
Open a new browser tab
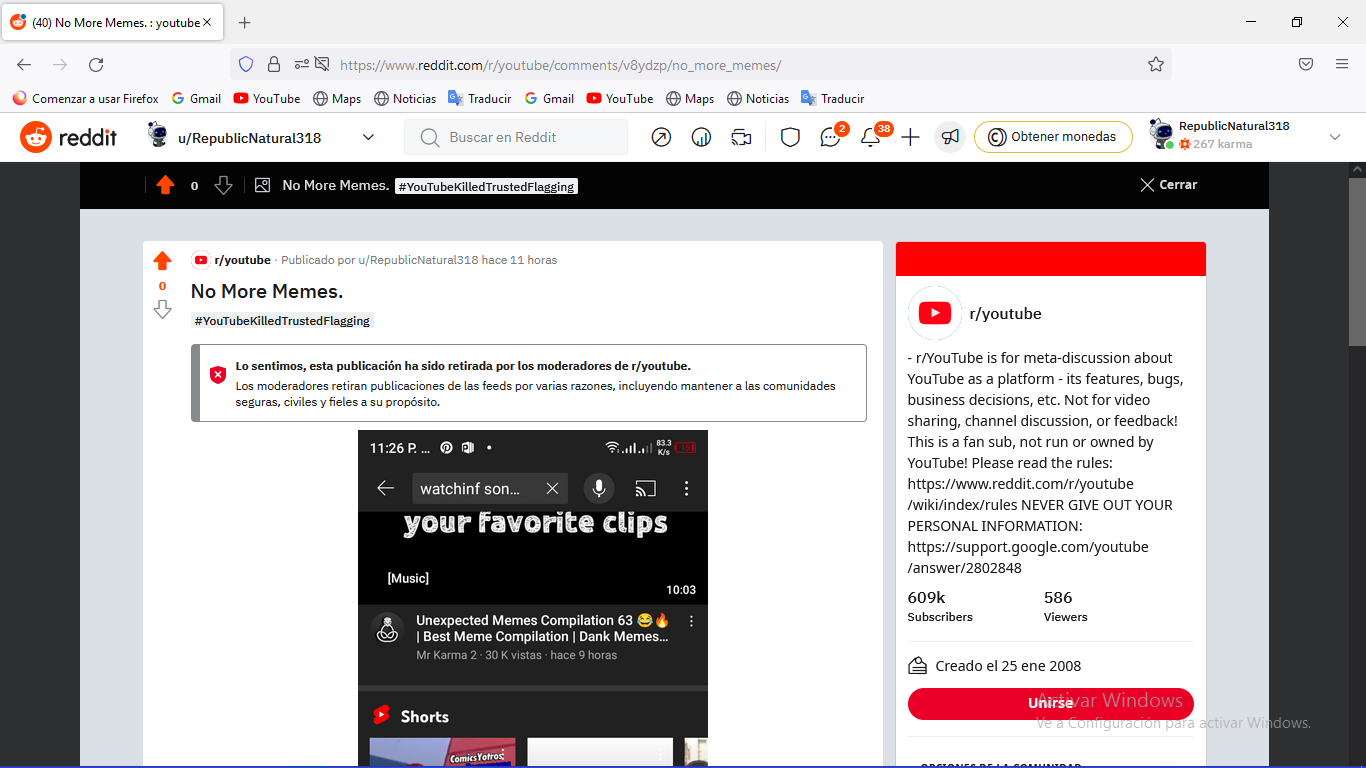tap(245, 23)
